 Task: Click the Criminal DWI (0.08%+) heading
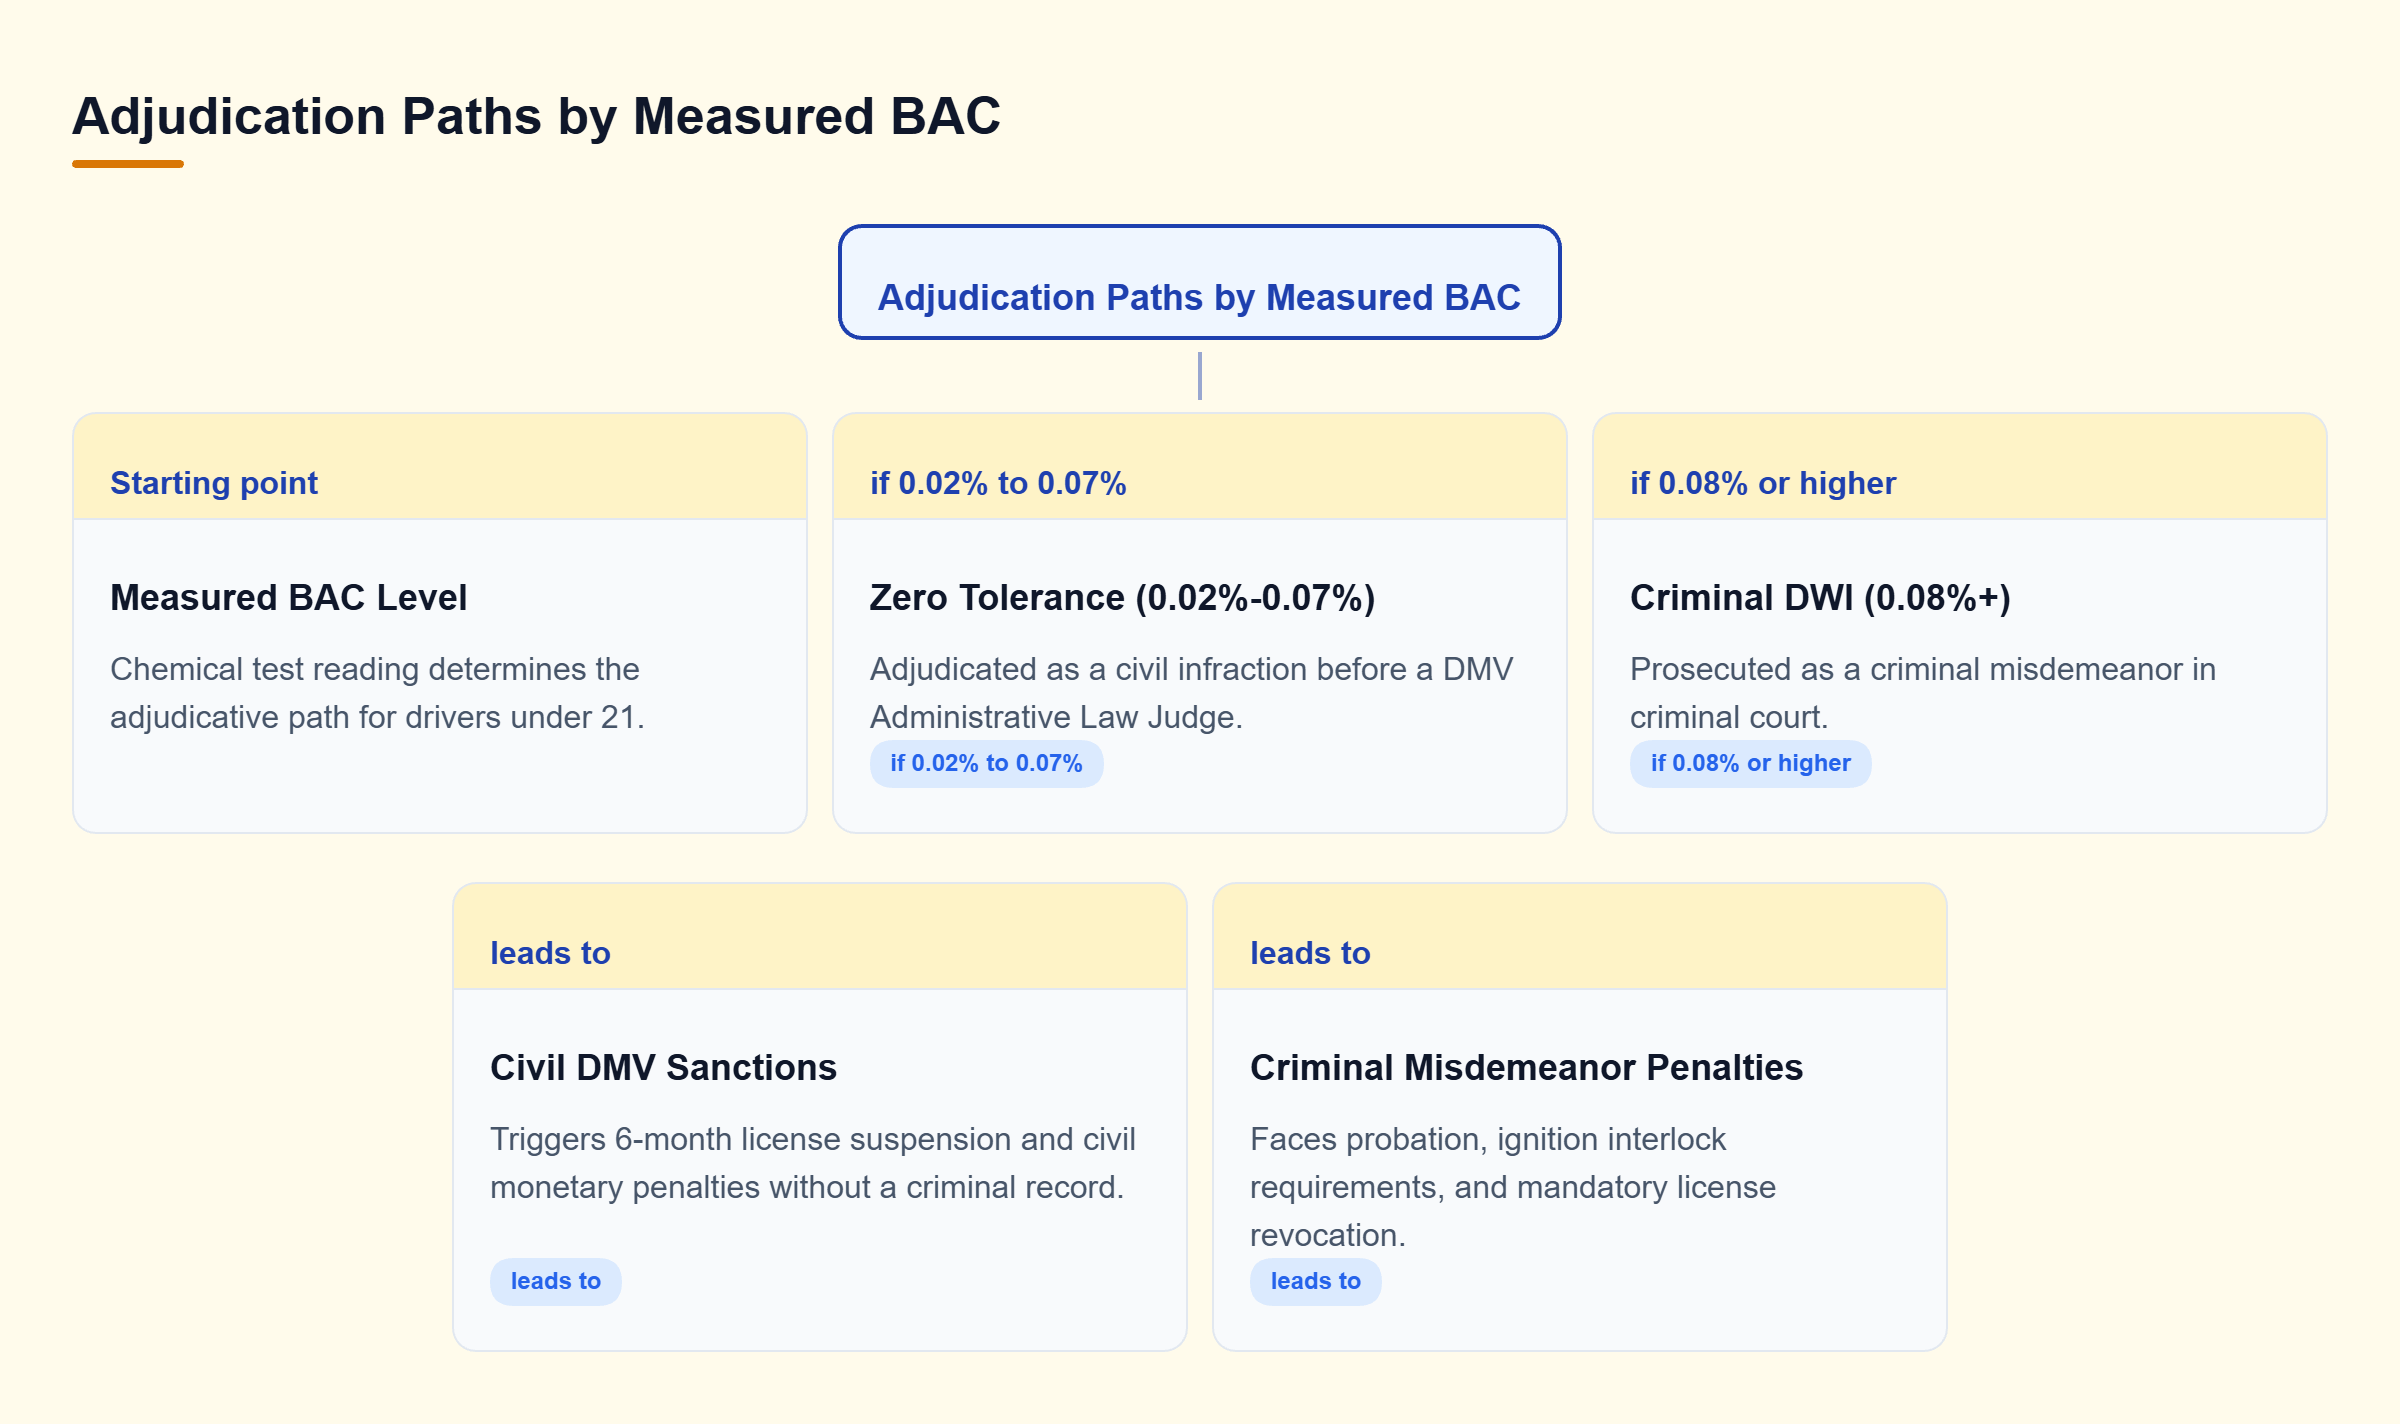pyautogui.click(x=1820, y=597)
